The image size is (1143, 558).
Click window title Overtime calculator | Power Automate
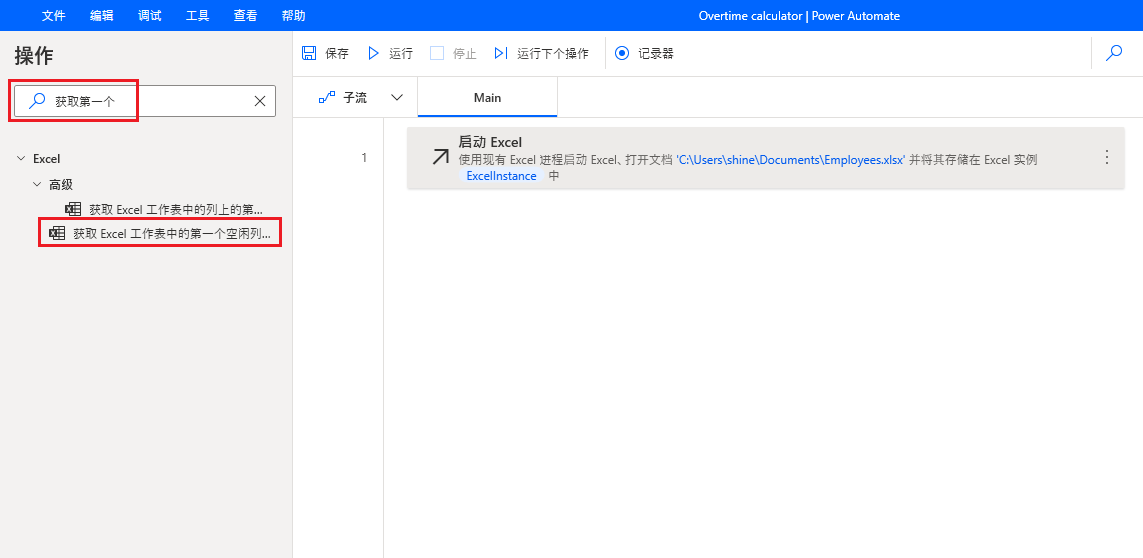tap(799, 15)
